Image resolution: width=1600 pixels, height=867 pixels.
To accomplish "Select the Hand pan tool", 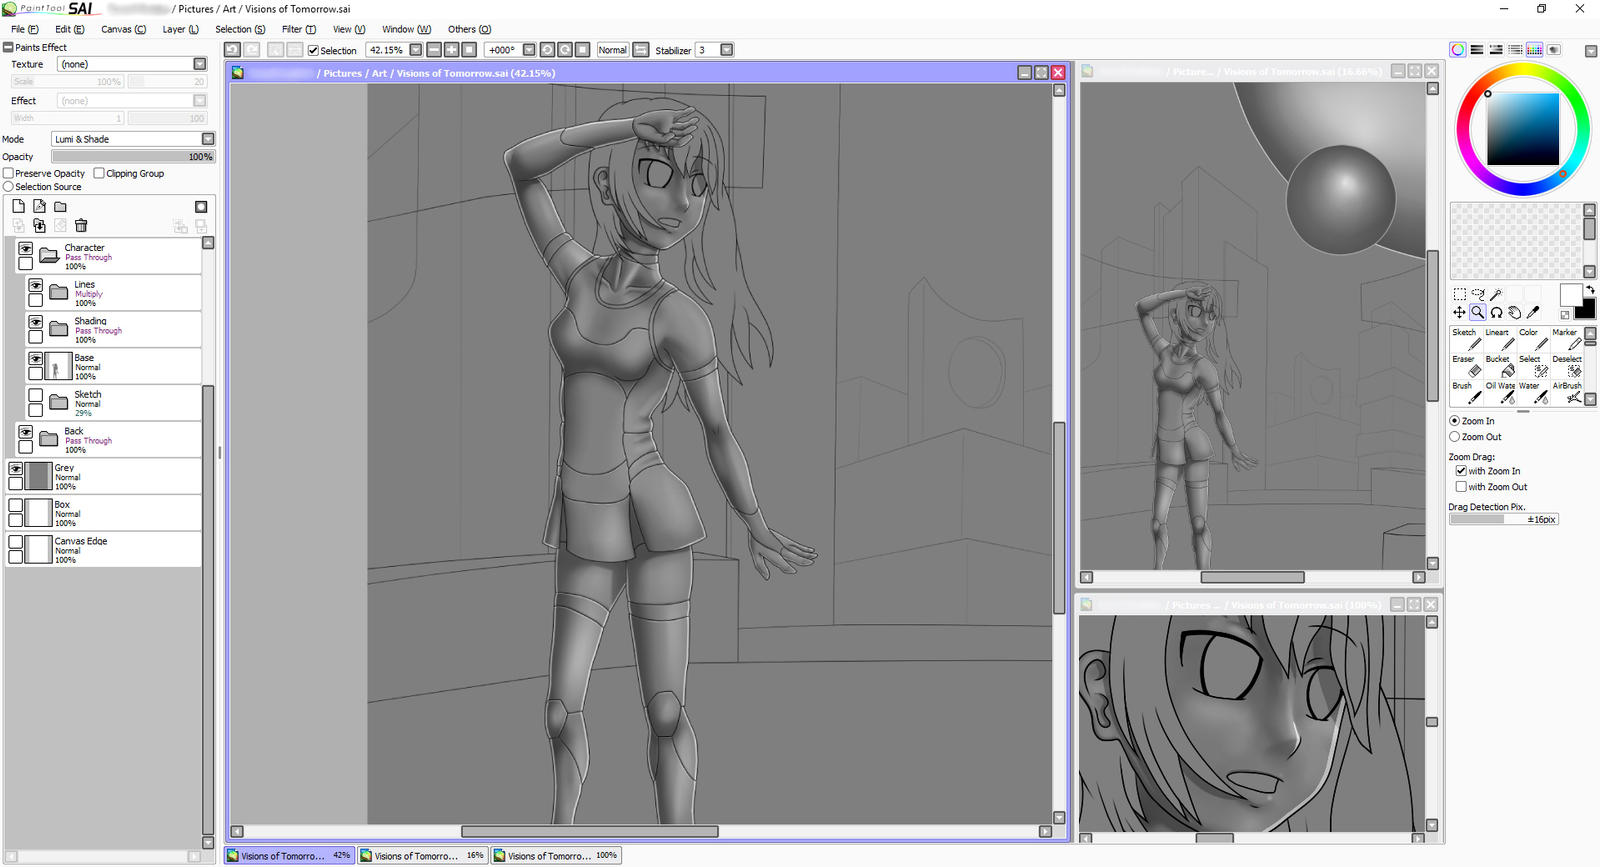I will point(1515,312).
